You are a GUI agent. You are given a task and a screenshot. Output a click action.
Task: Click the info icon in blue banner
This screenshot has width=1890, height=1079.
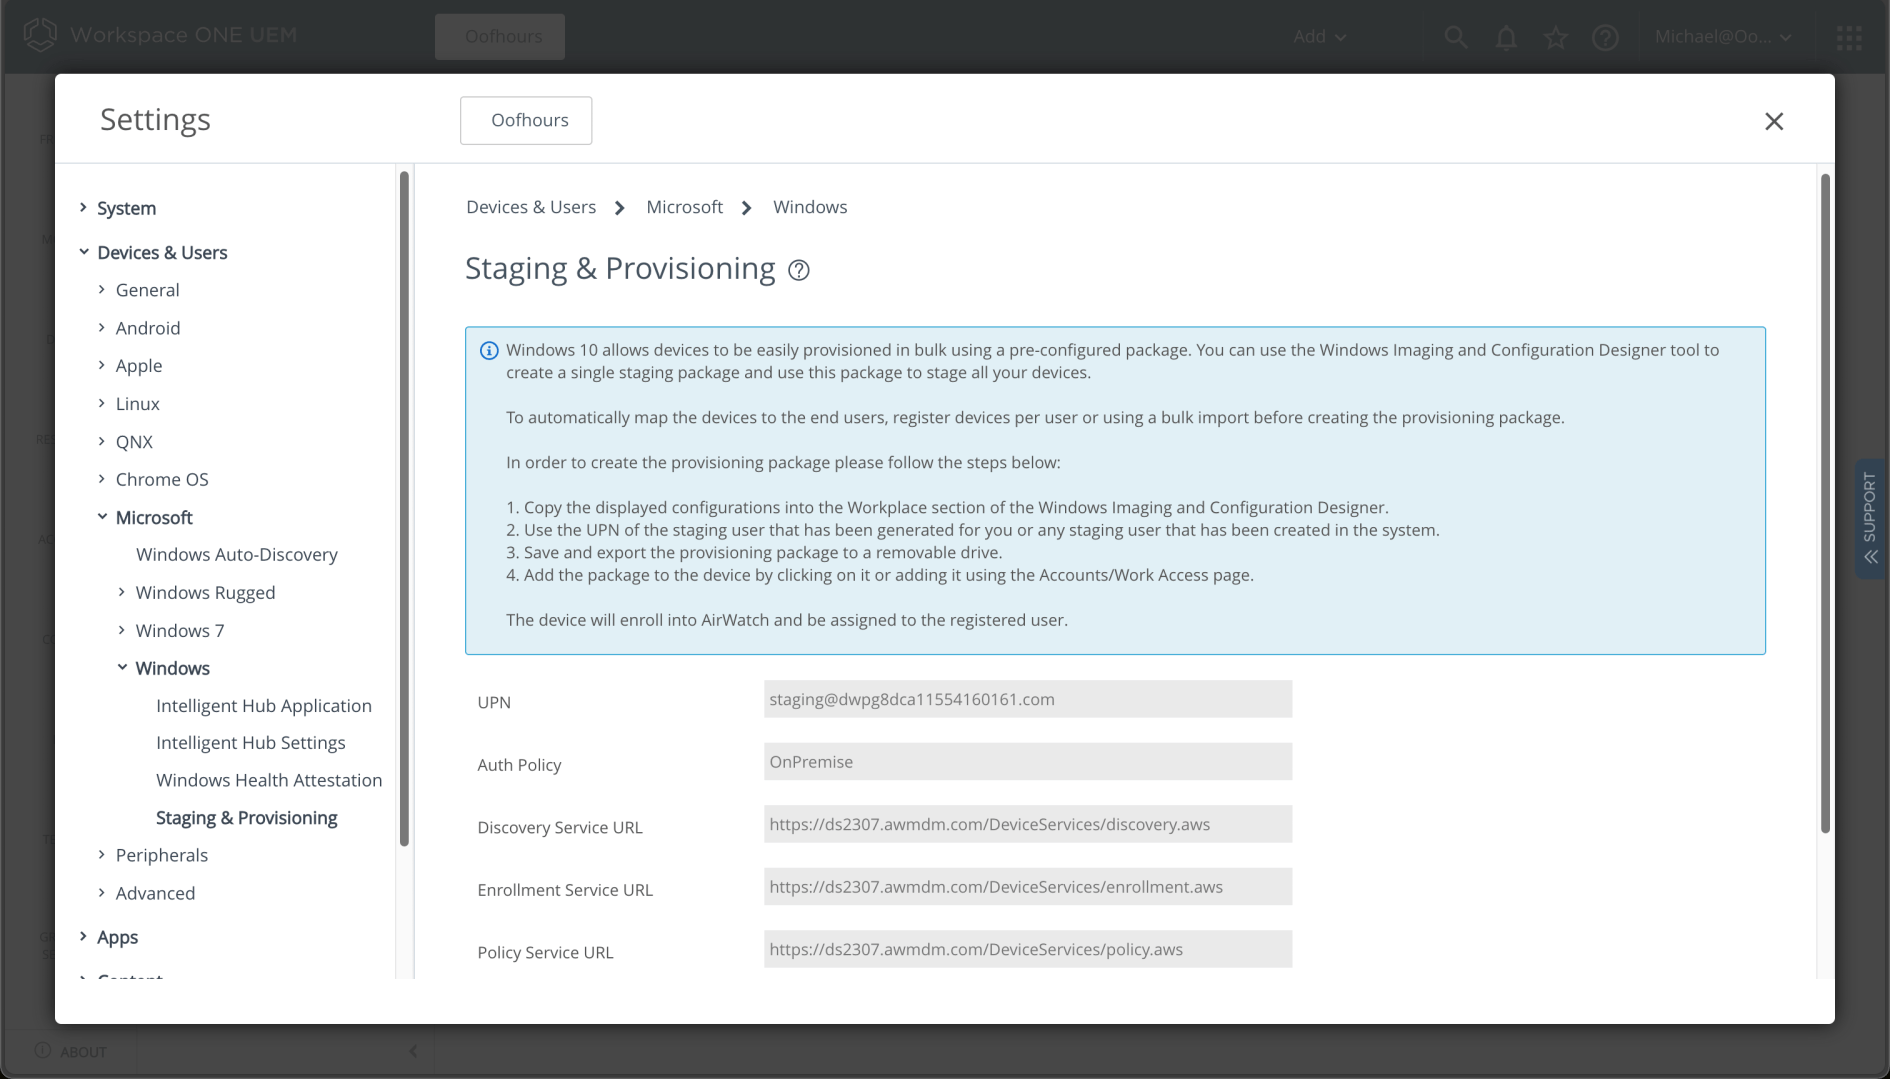coord(489,350)
